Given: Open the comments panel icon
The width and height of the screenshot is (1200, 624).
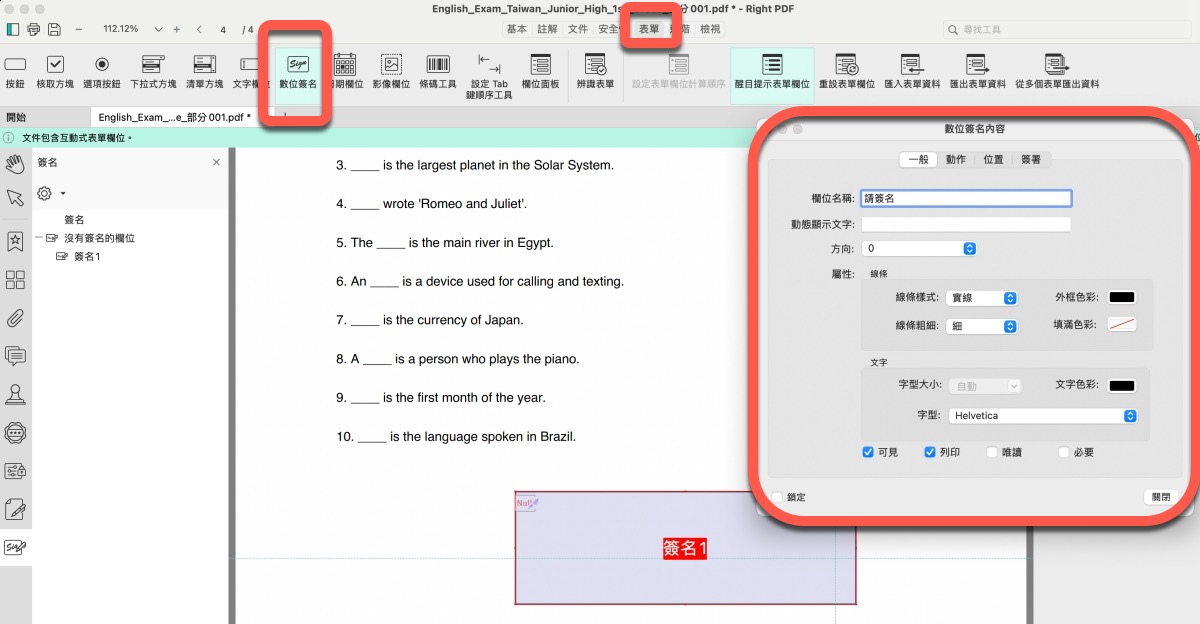Looking at the screenshot, I should pos(15,356).
